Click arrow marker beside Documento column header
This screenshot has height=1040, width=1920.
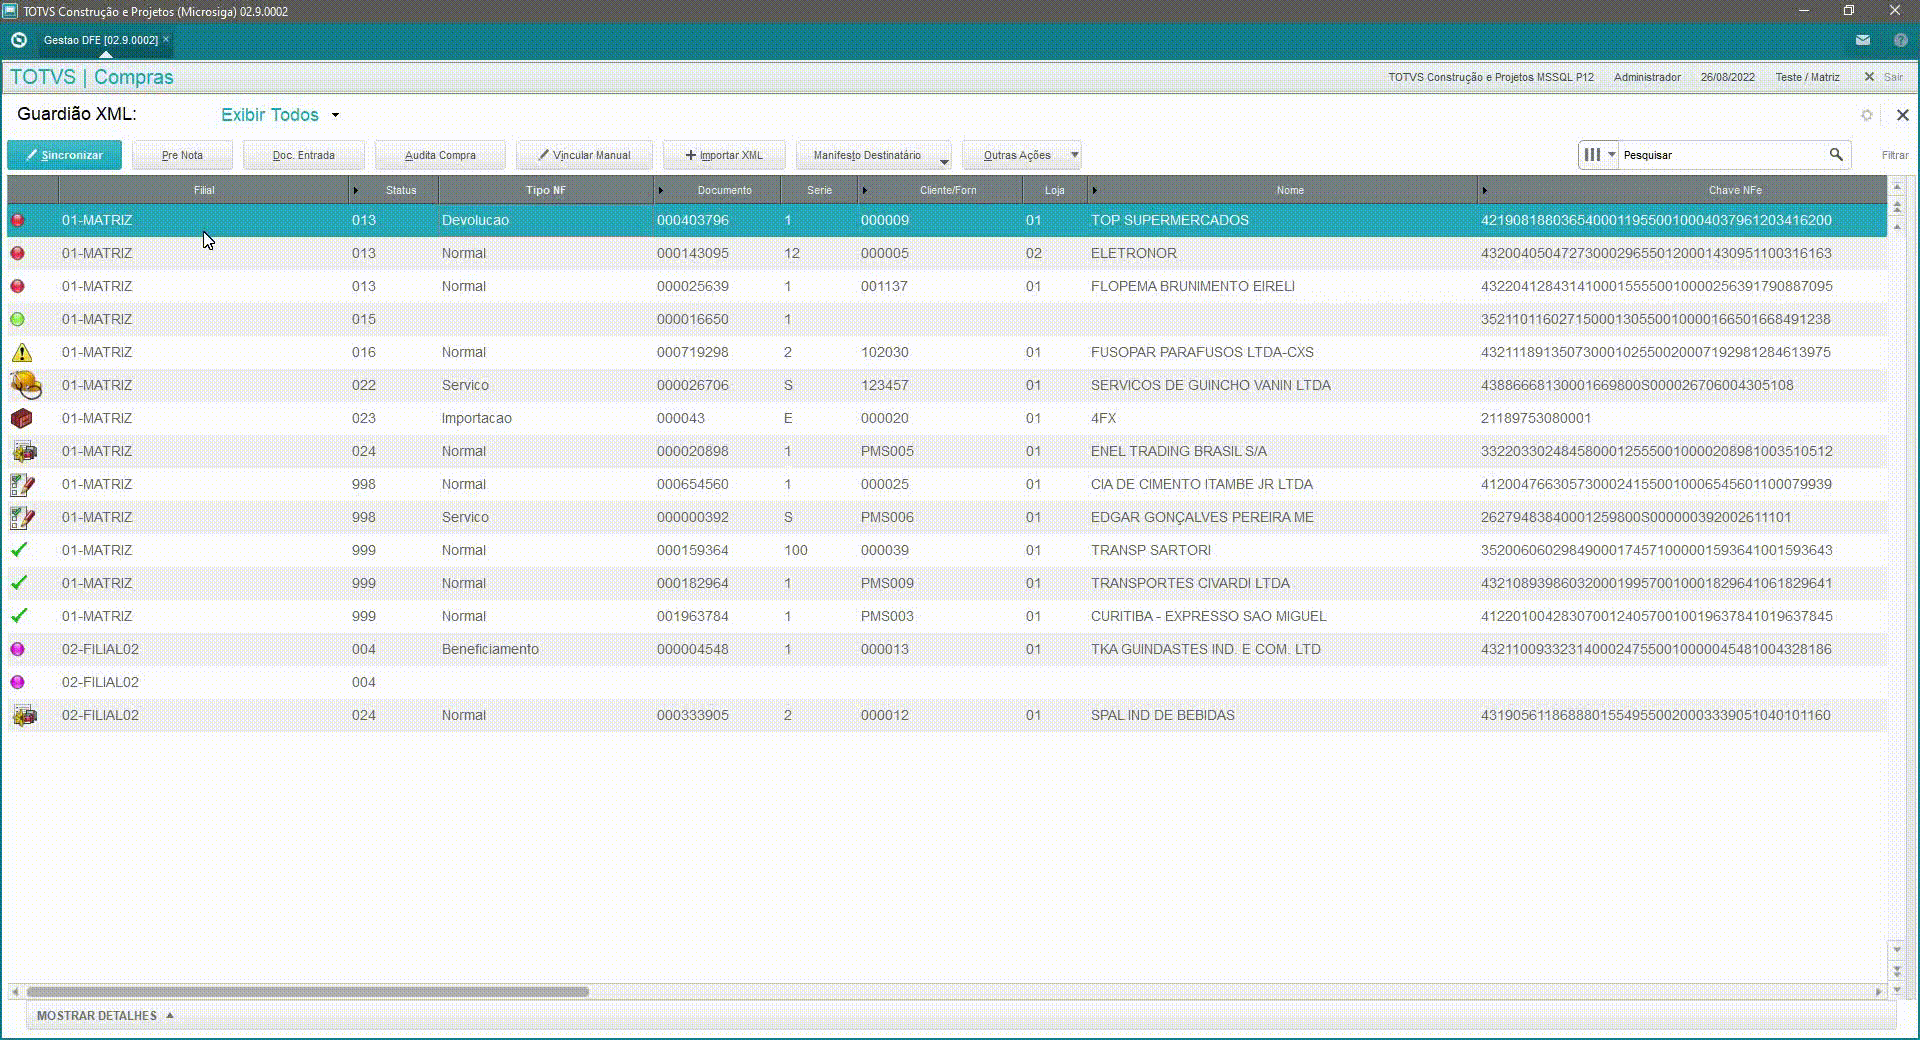pyautogui.click(x=660, y=190)
